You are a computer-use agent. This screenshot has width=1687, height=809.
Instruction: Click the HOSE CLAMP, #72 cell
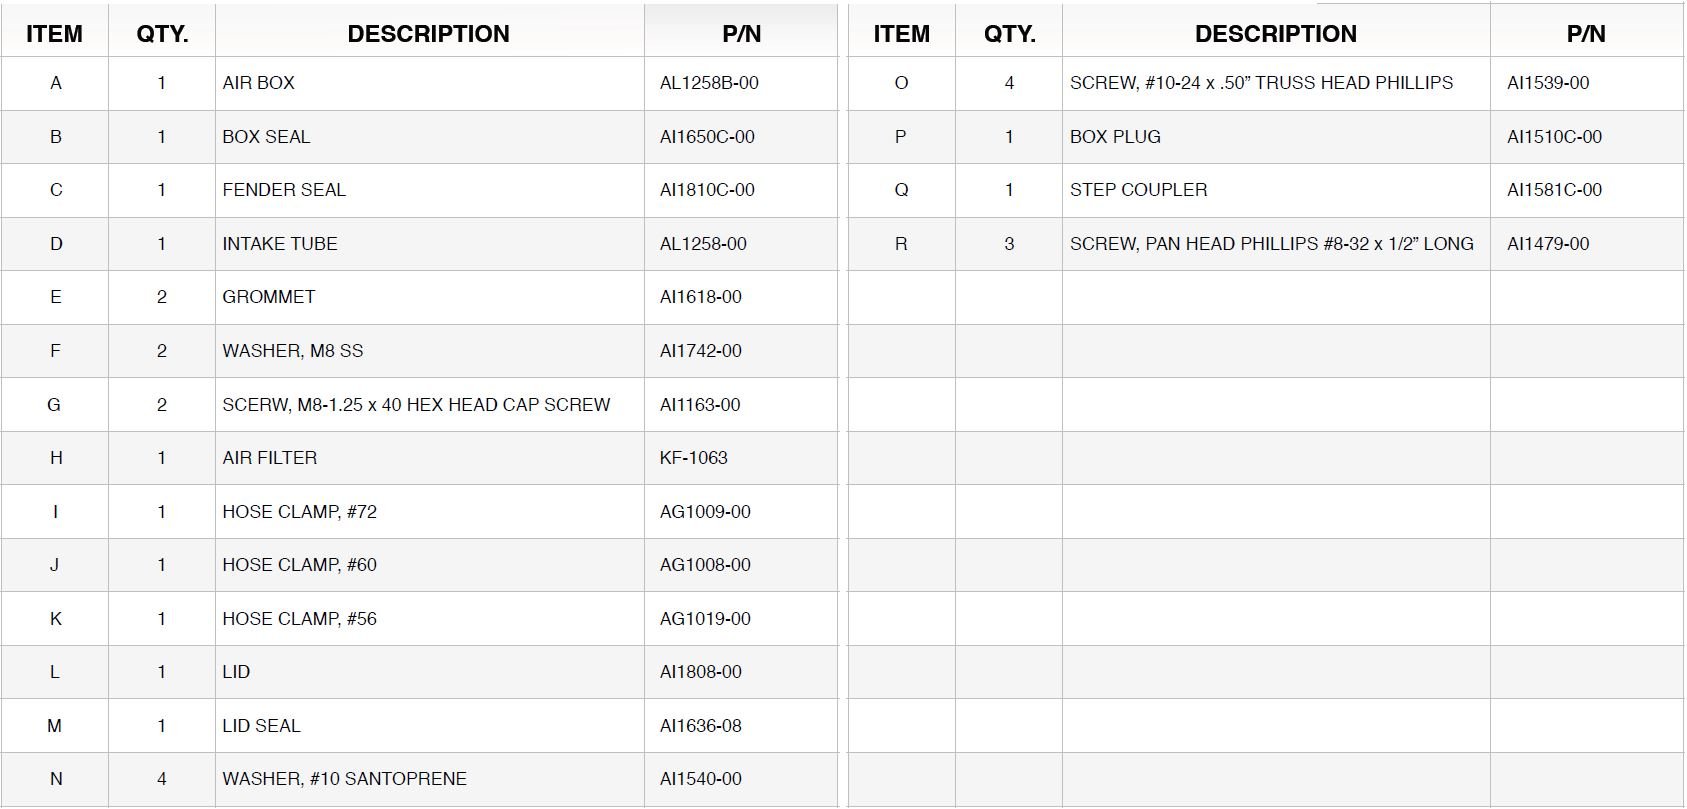coord(300,512)
